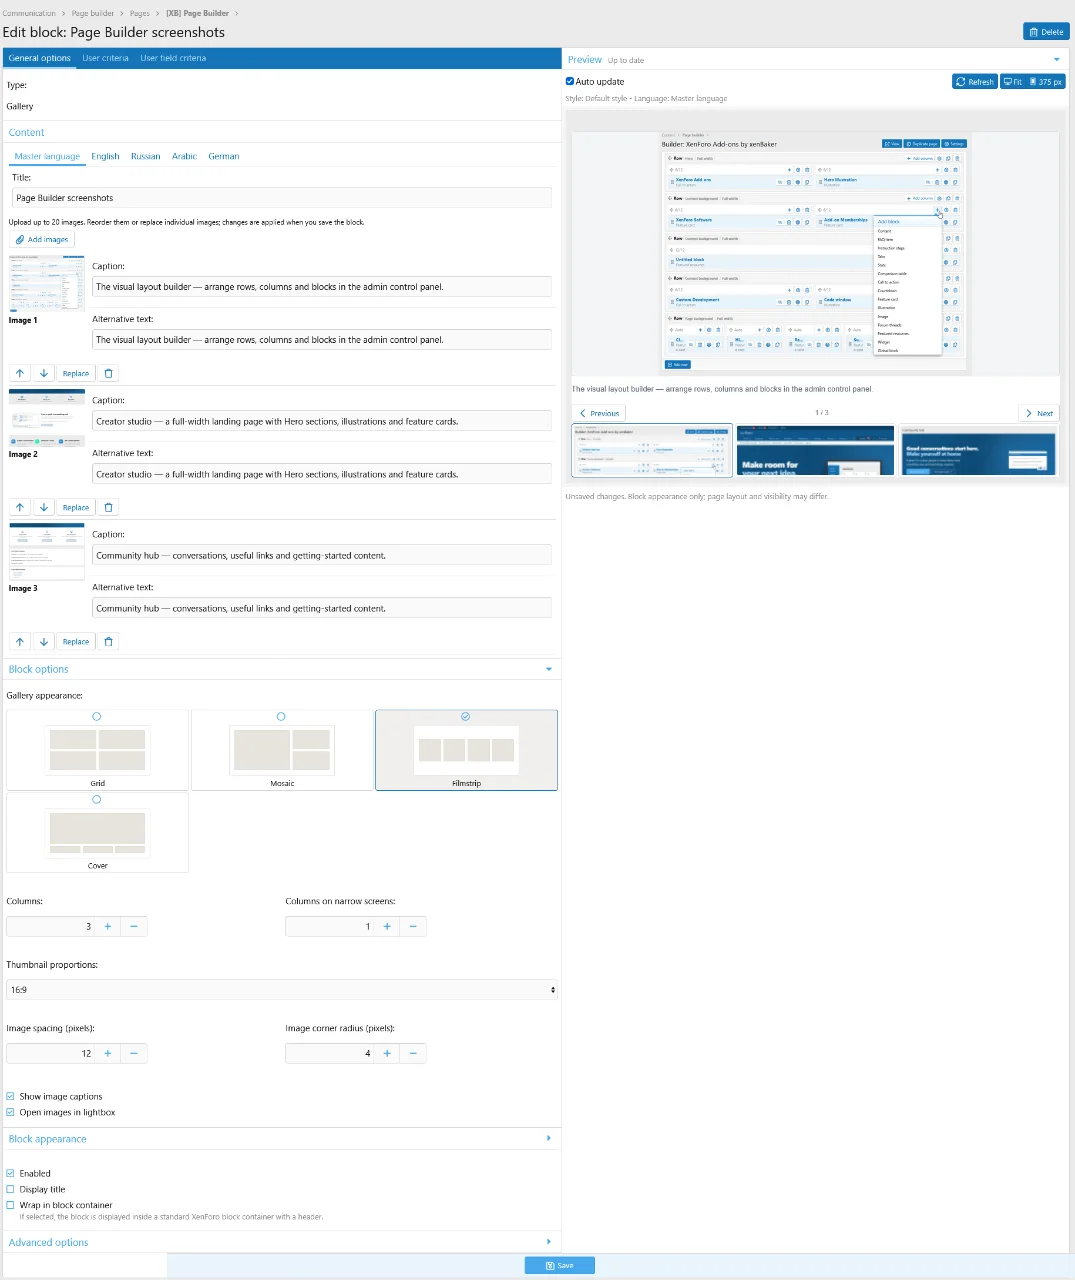Screen dimensions: 1075x1280
Task: Click the Refresh preview button
Action: [975, 82]
